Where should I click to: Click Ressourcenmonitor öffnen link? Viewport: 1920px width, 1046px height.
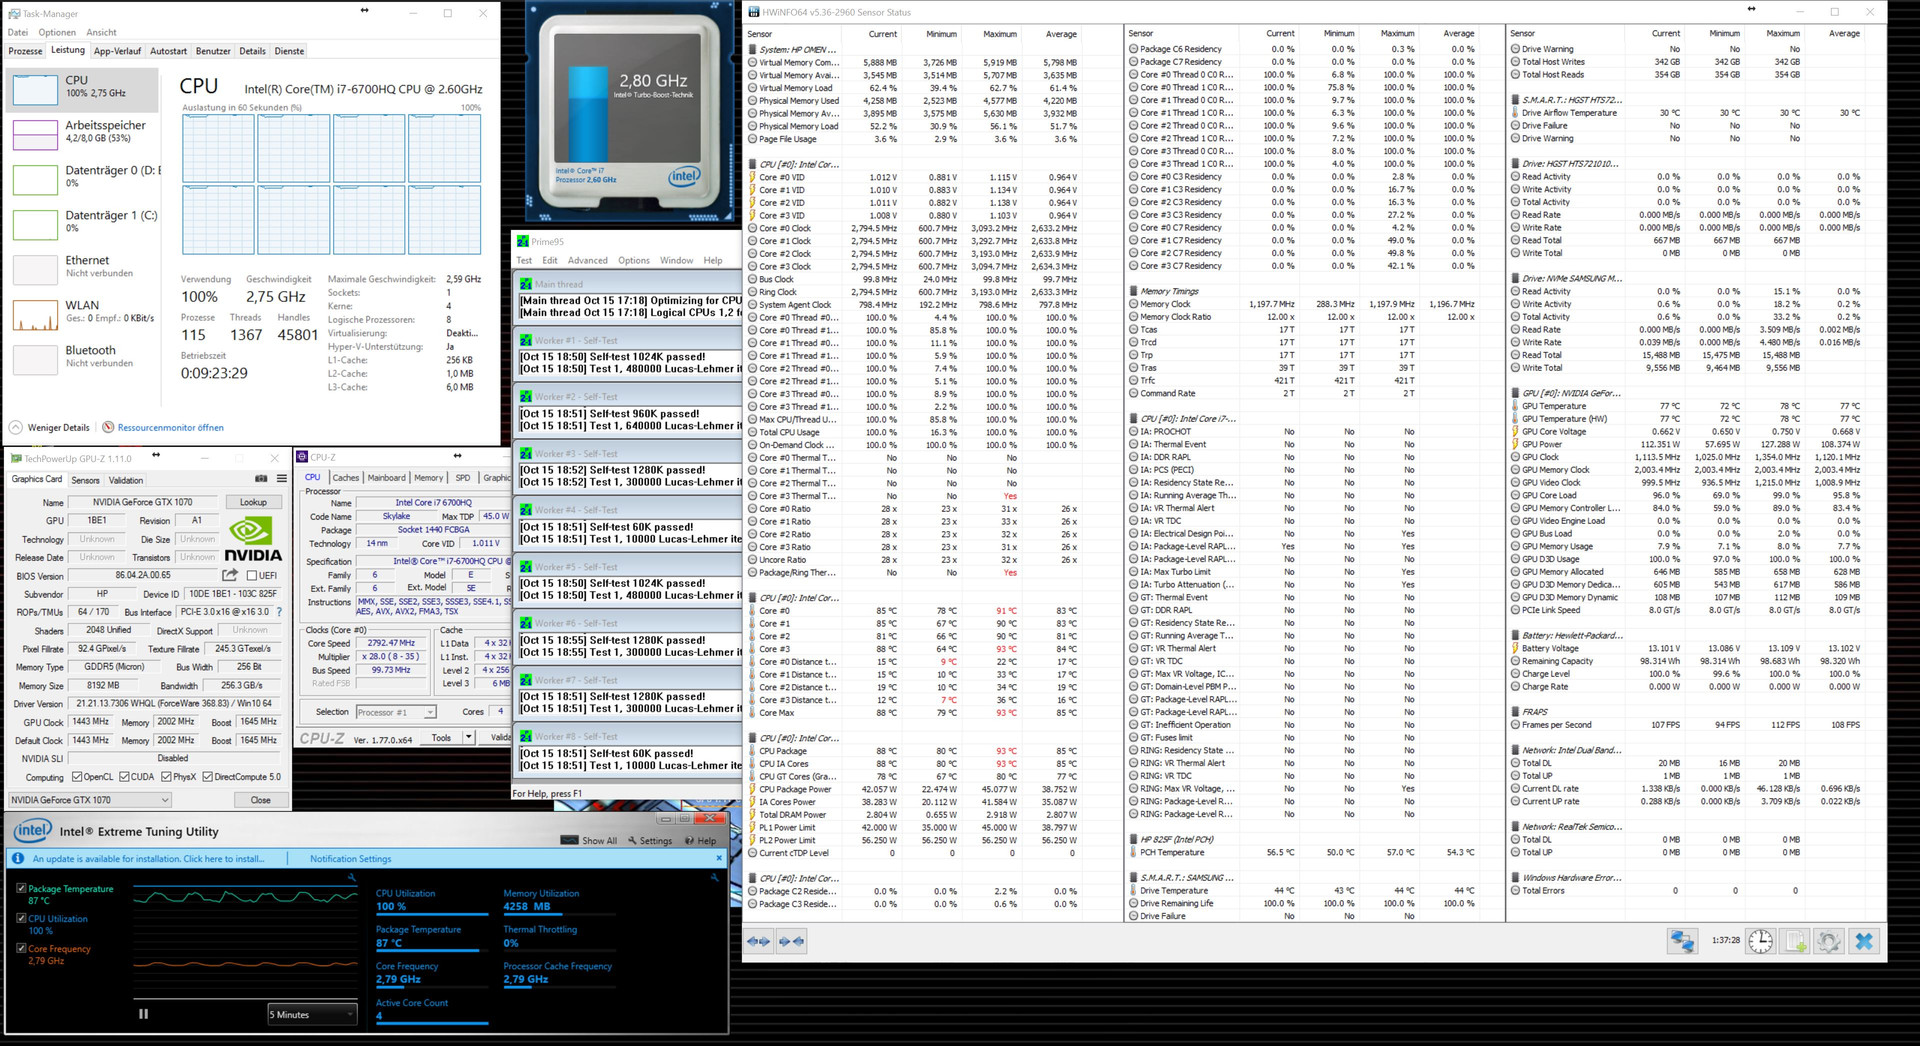point(171,427)
